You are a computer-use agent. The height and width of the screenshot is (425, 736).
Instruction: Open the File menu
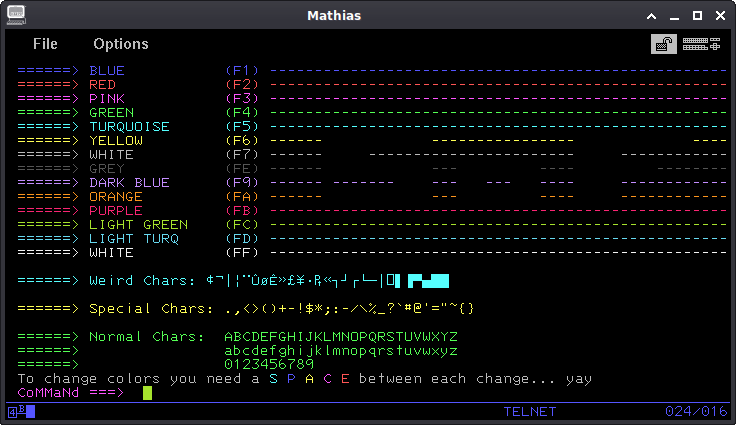point(45,44)
